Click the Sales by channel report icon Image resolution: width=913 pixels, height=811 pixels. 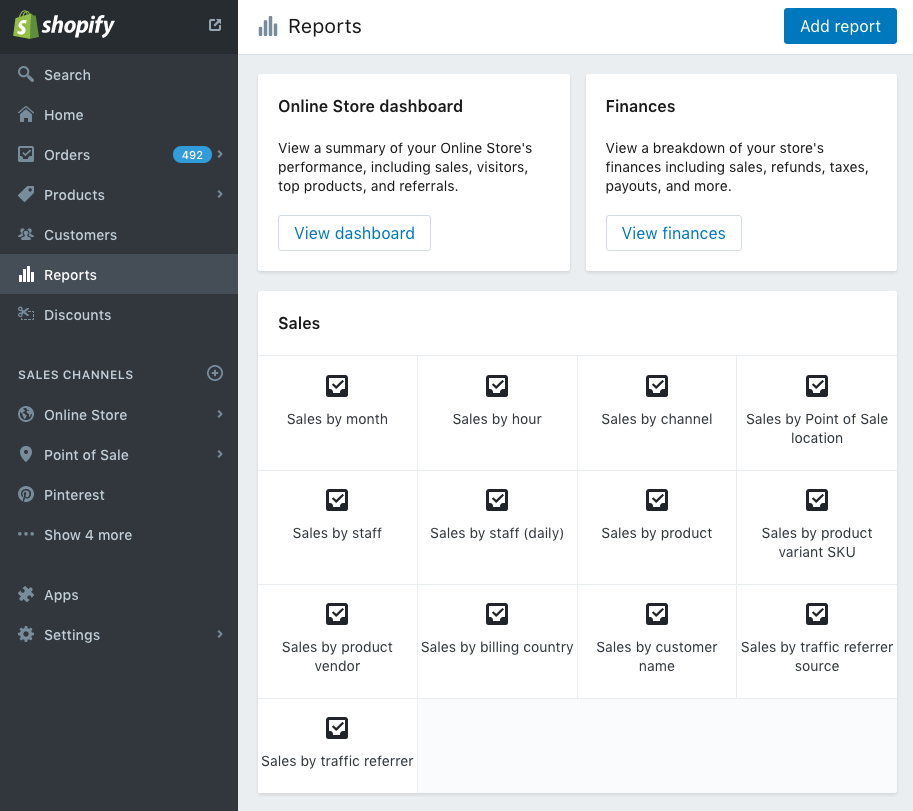(x=657, y=386)
